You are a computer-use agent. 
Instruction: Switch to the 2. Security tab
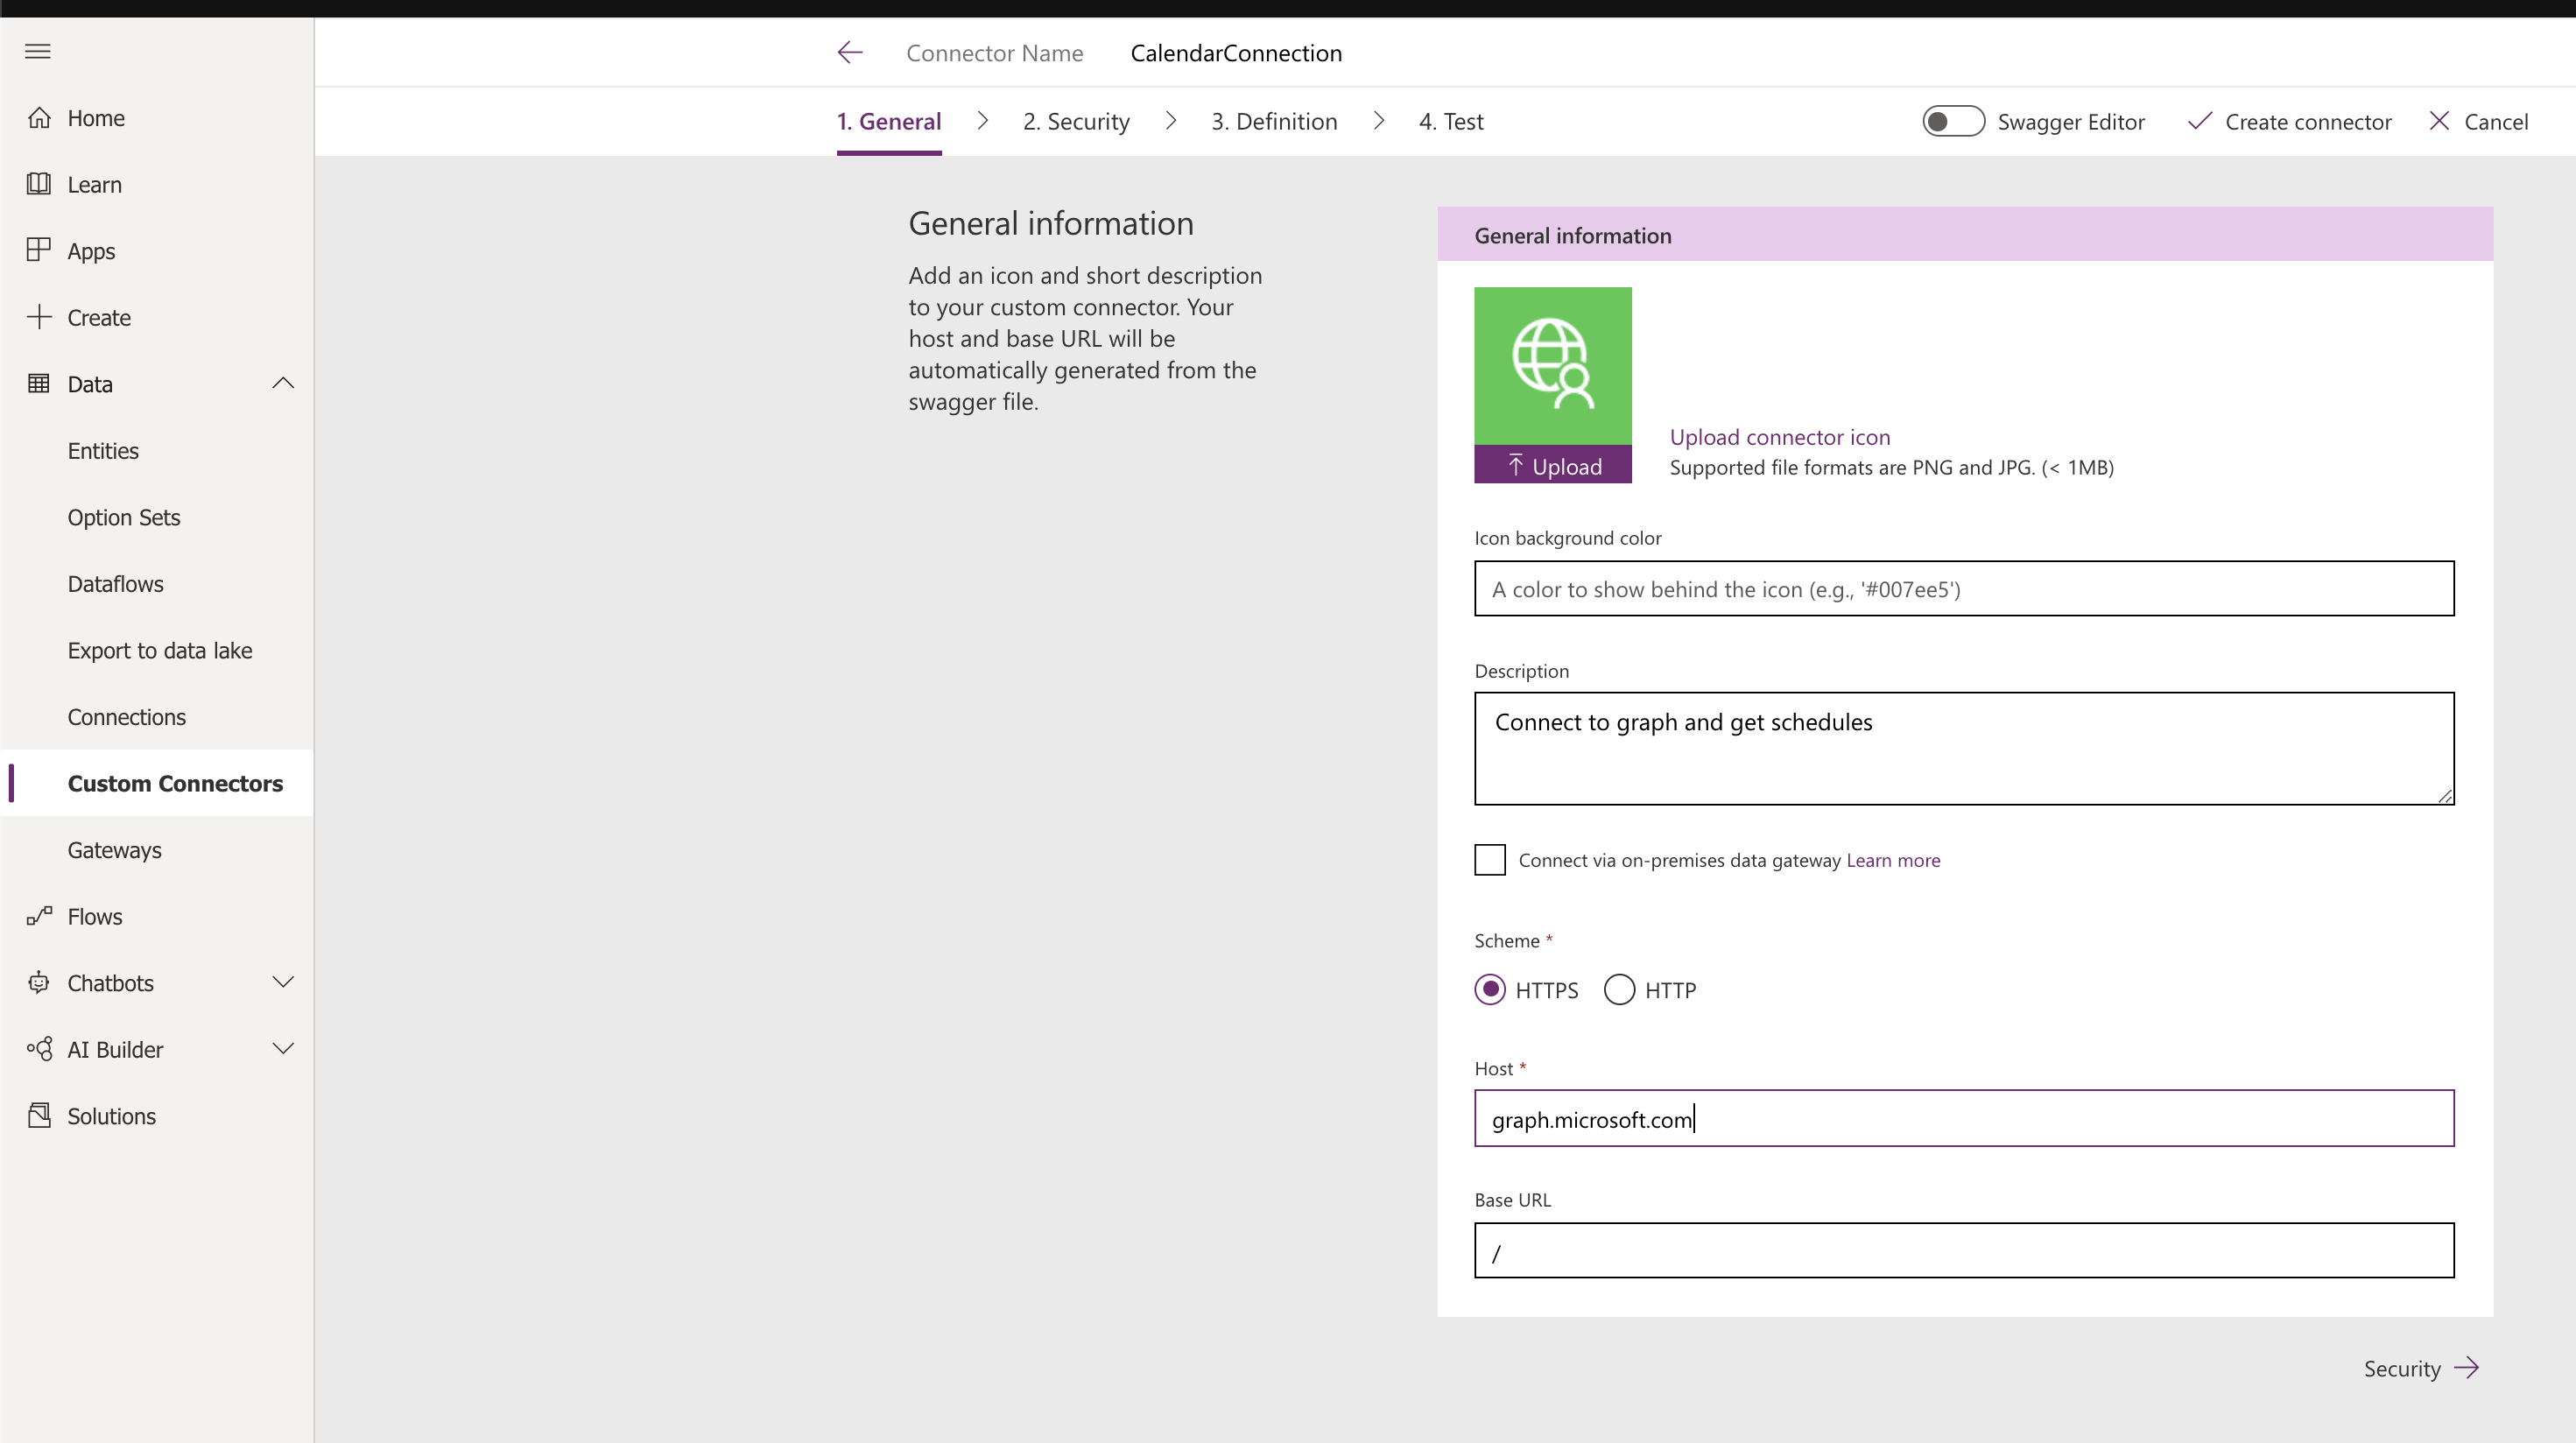click(1076, 121)
